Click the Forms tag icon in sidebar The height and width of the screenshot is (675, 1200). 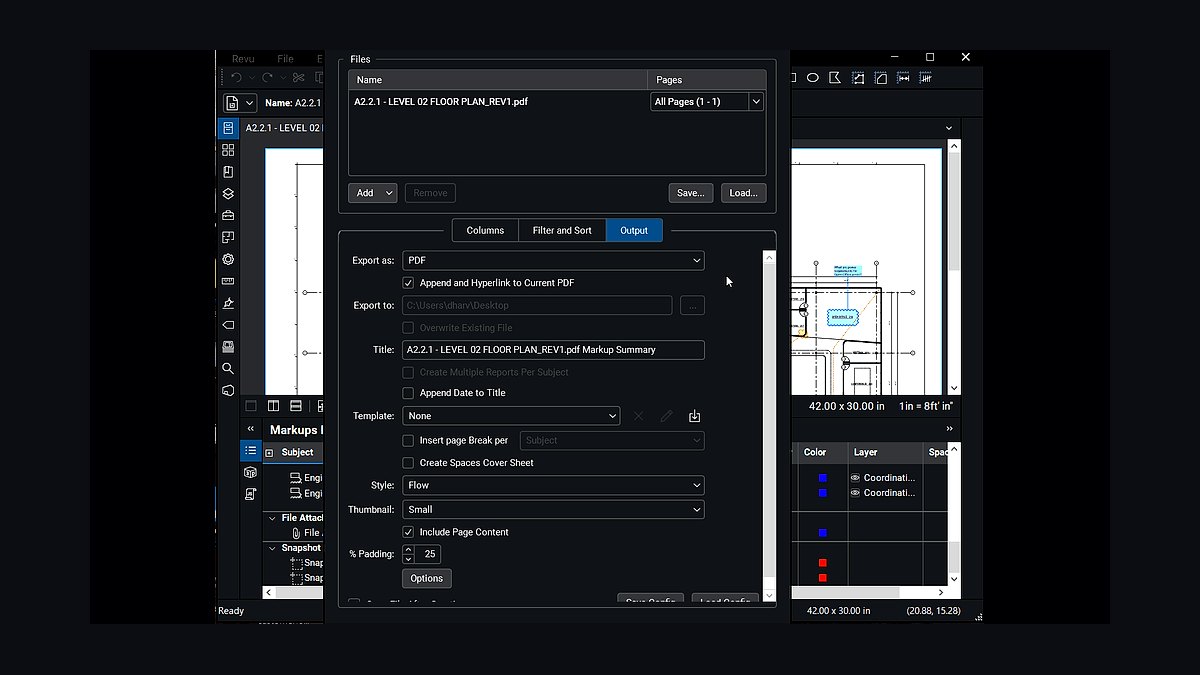pyautogui.click(x=228, y=325)
